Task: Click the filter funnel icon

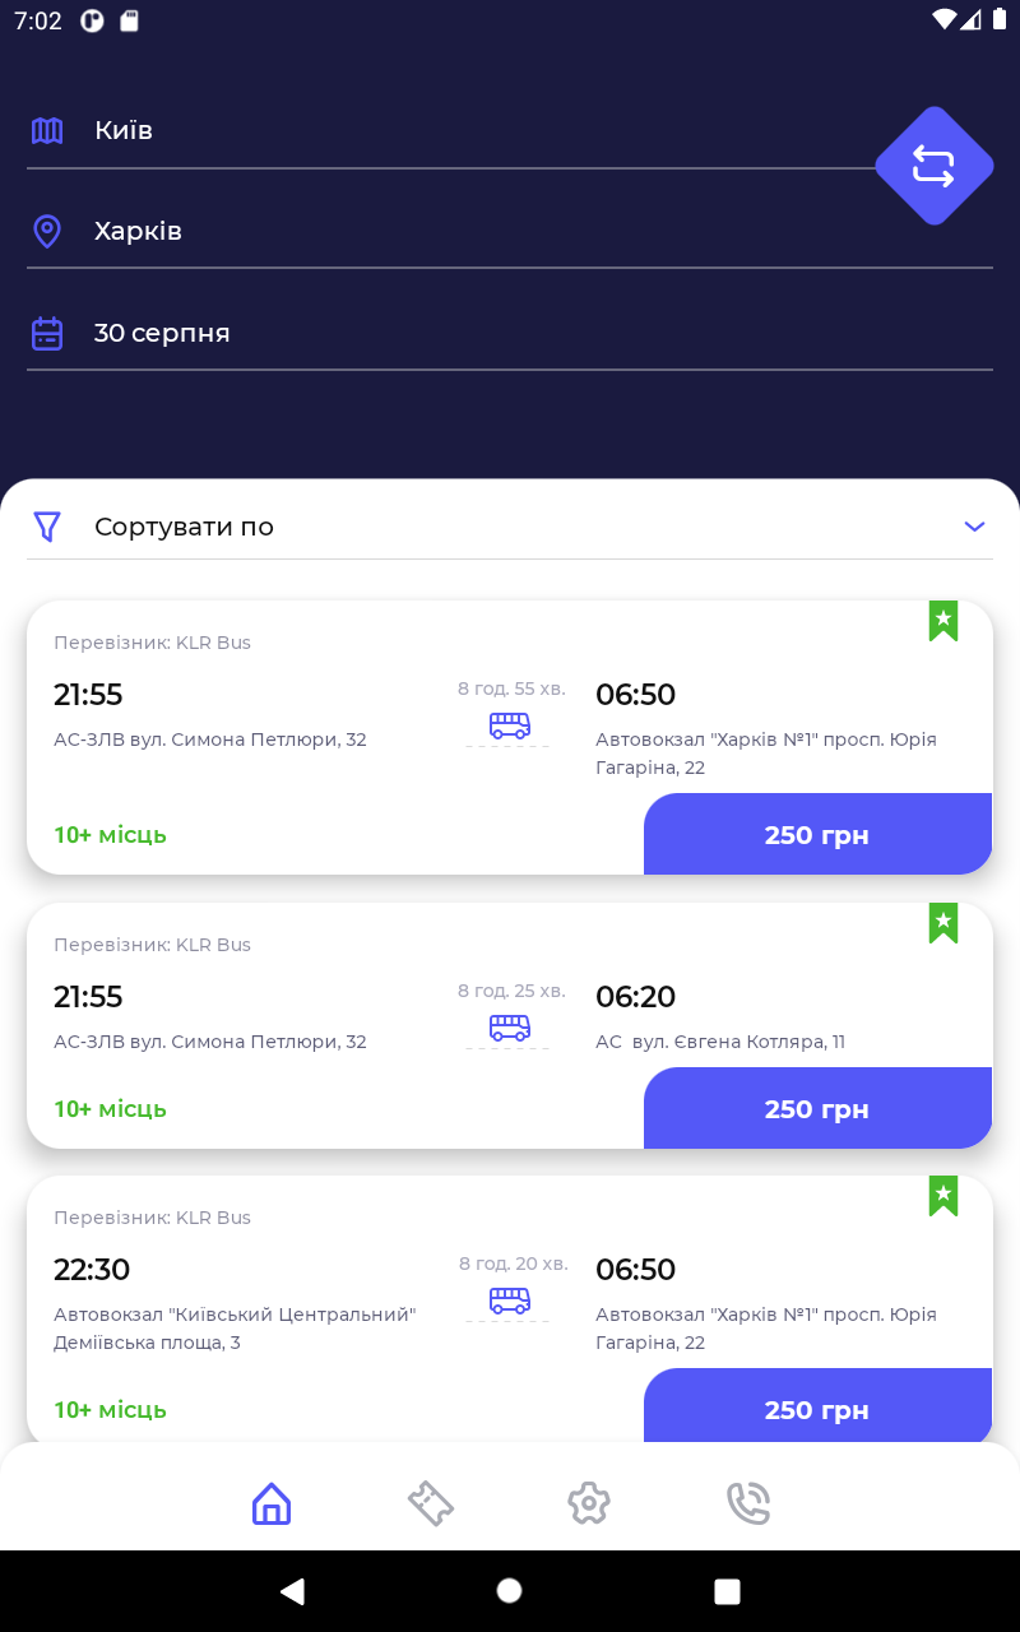Action: click(x=48, y=525)
